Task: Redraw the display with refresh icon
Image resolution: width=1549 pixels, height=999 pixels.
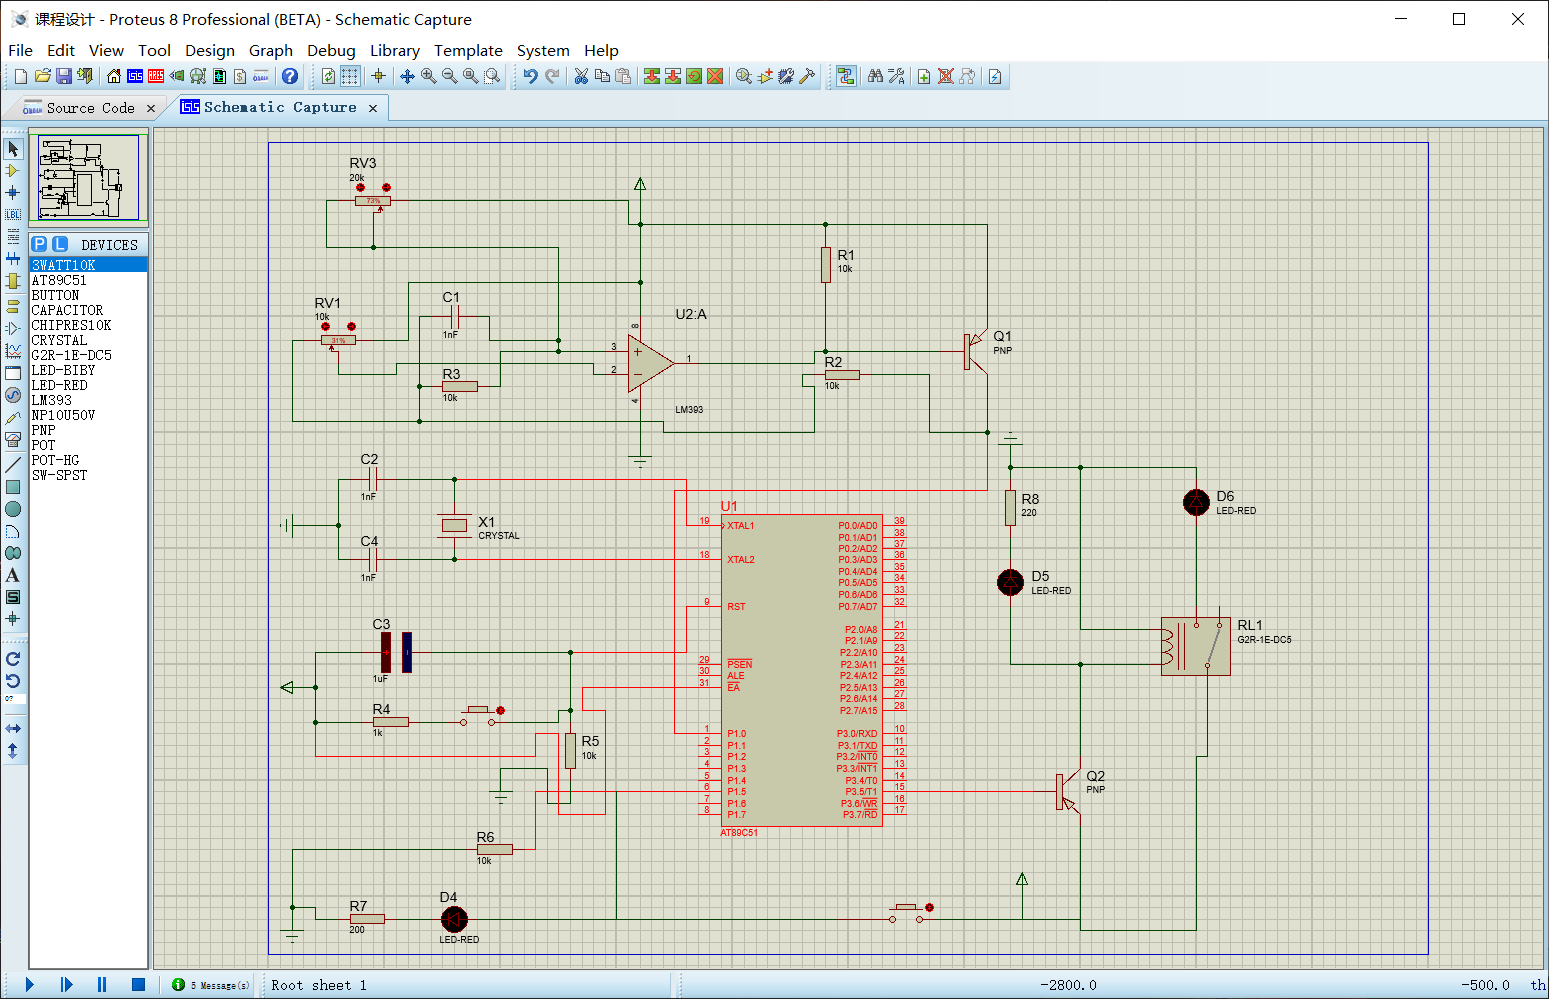Action: (x=328, y=76)
